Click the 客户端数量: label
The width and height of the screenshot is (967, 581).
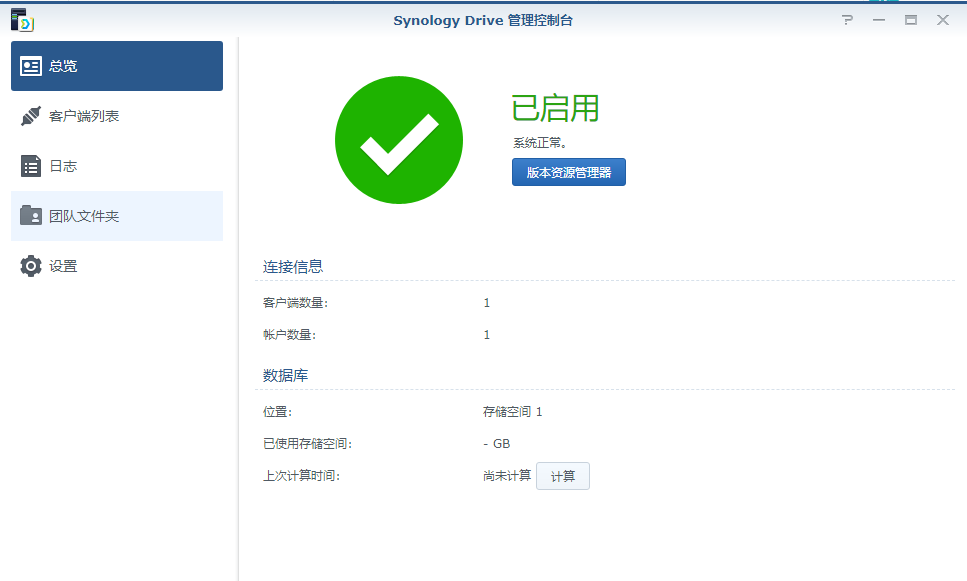295,303
